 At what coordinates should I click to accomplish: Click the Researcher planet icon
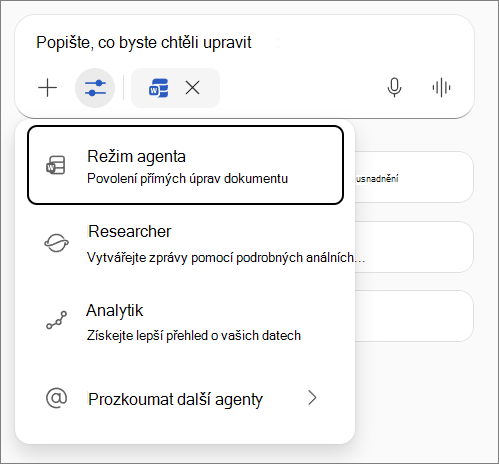coord(56,243)
